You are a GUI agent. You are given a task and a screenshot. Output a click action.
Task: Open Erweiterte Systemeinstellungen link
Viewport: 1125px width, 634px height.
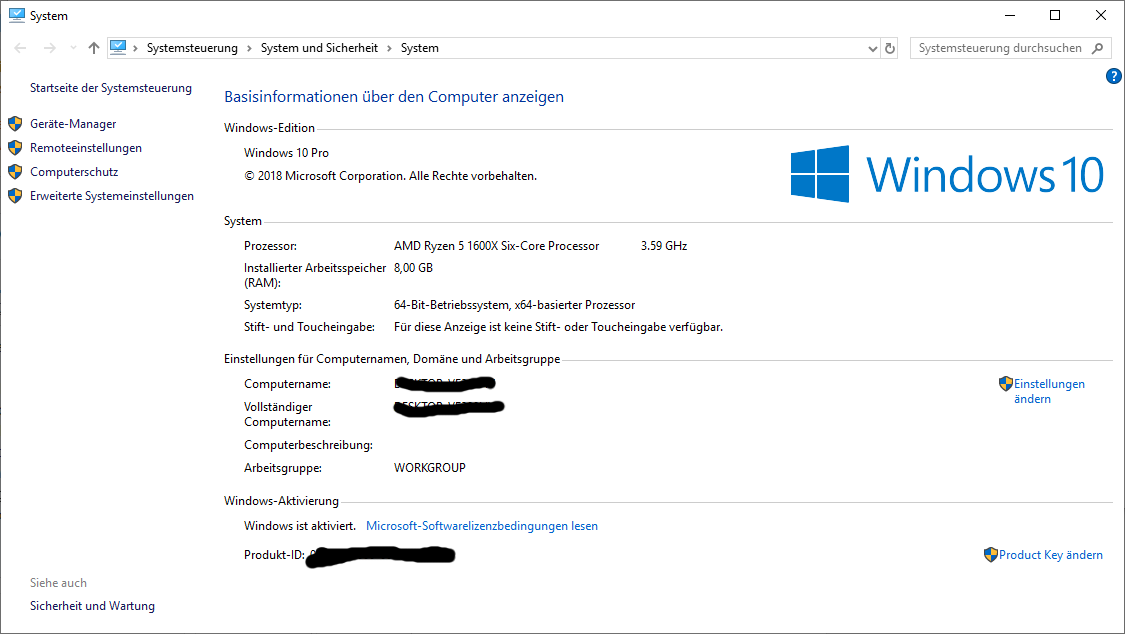tap(112, 196)
